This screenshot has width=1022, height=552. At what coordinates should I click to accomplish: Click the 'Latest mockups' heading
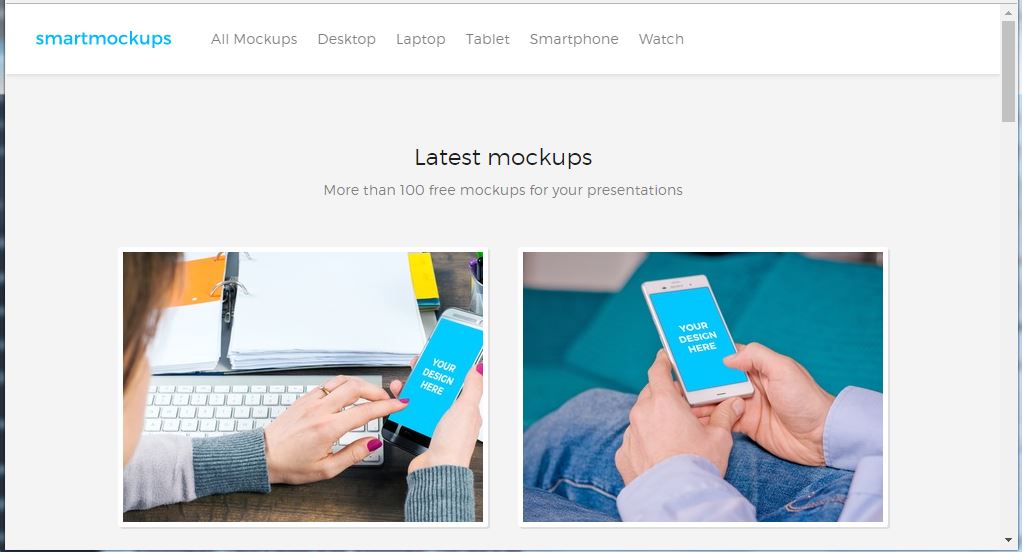click(503, 157)
